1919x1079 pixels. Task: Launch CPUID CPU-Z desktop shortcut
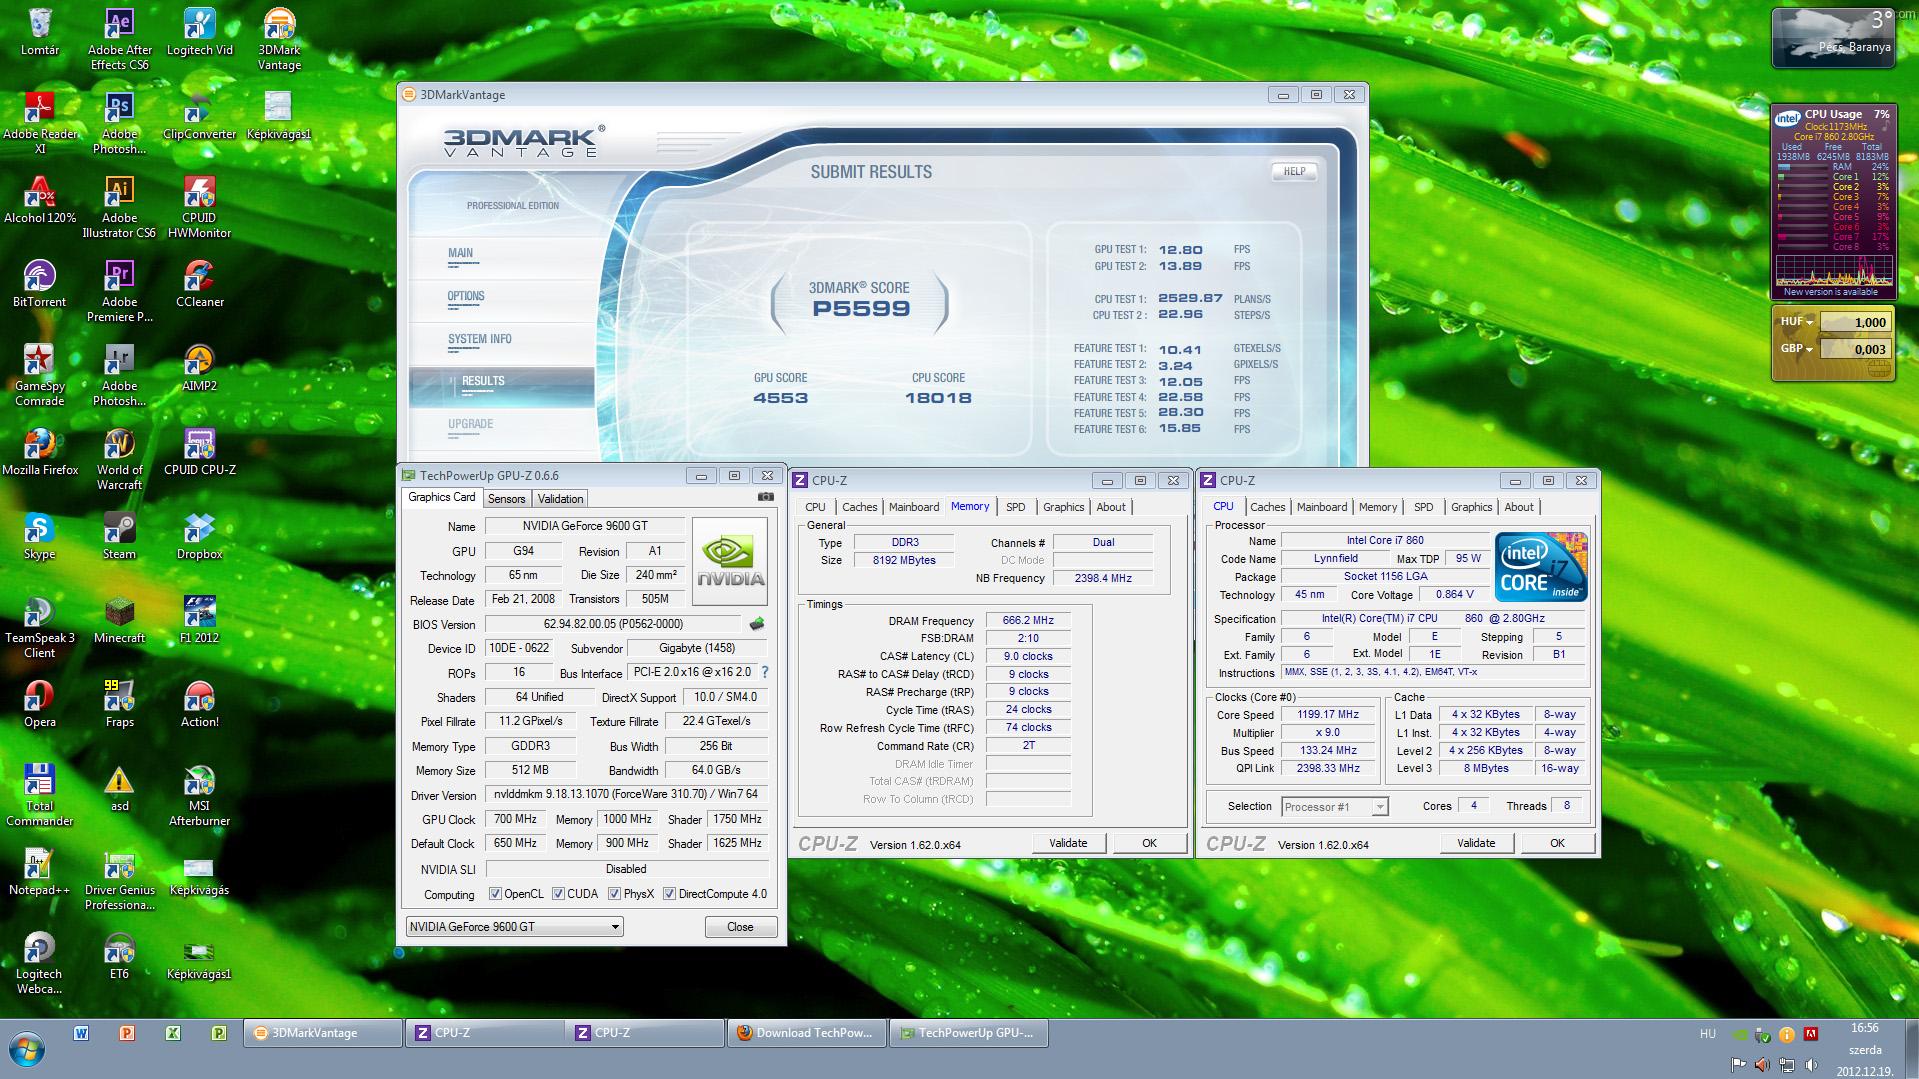click(x=199, y=452)
